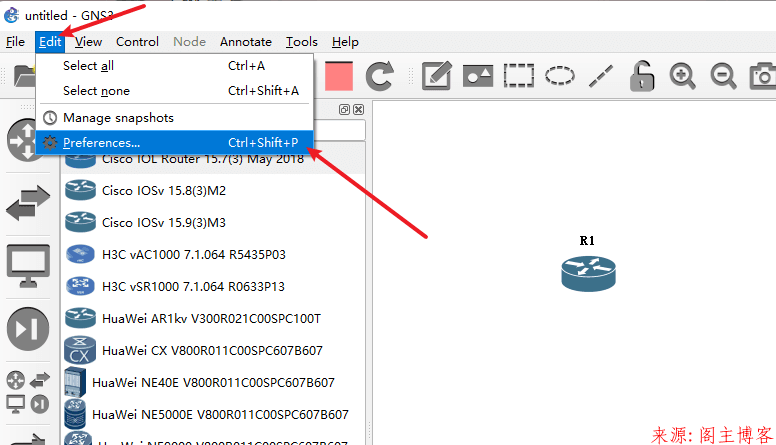The image size is (776, 445).
Task: Select the draw line tool
Action: point(601,76)
